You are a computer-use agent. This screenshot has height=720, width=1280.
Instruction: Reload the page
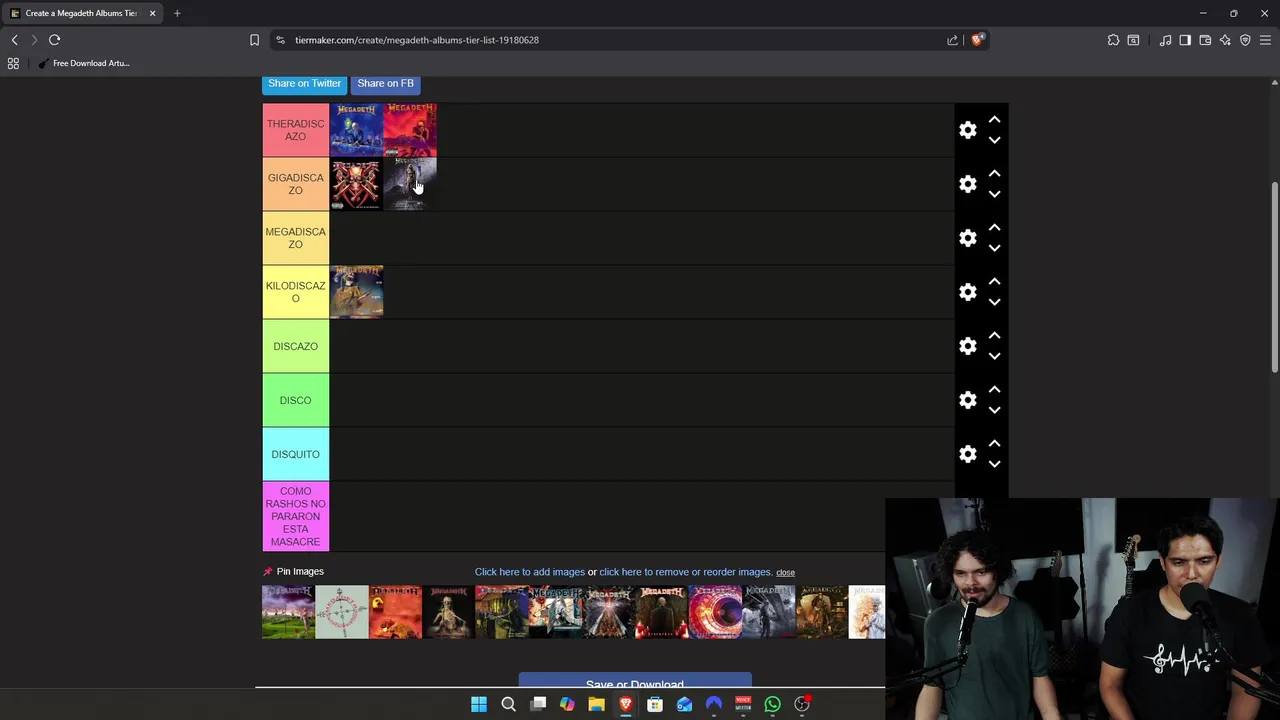tap(54, 40)
